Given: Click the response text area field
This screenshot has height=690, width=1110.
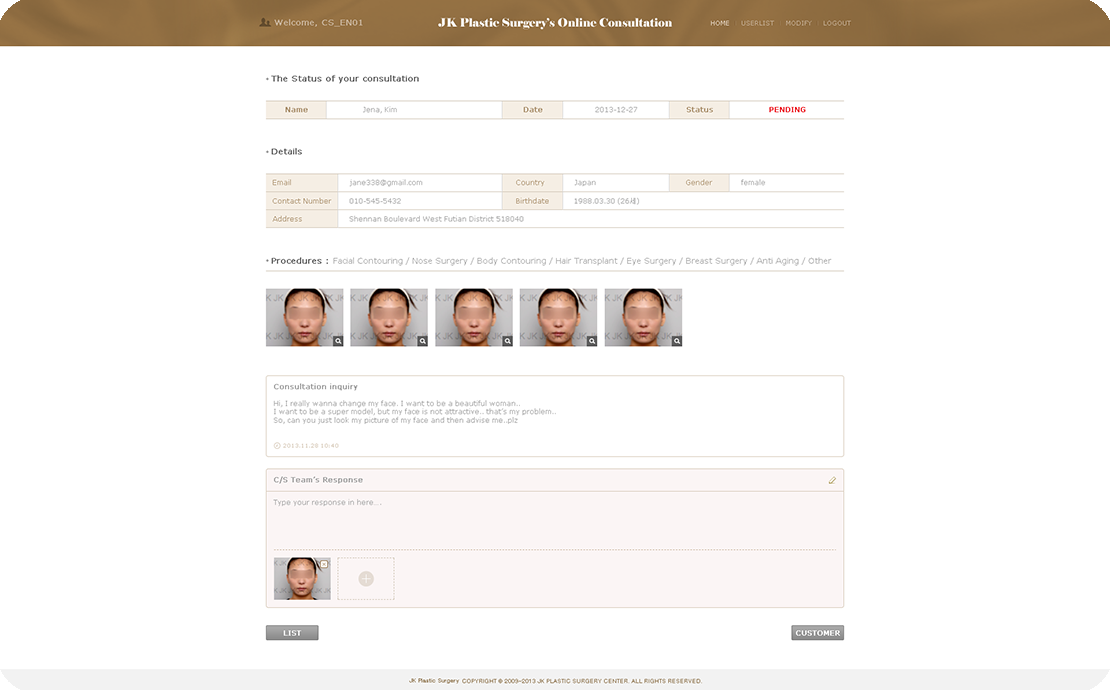Looking at the screenshot, I should (x=555, y=521).
